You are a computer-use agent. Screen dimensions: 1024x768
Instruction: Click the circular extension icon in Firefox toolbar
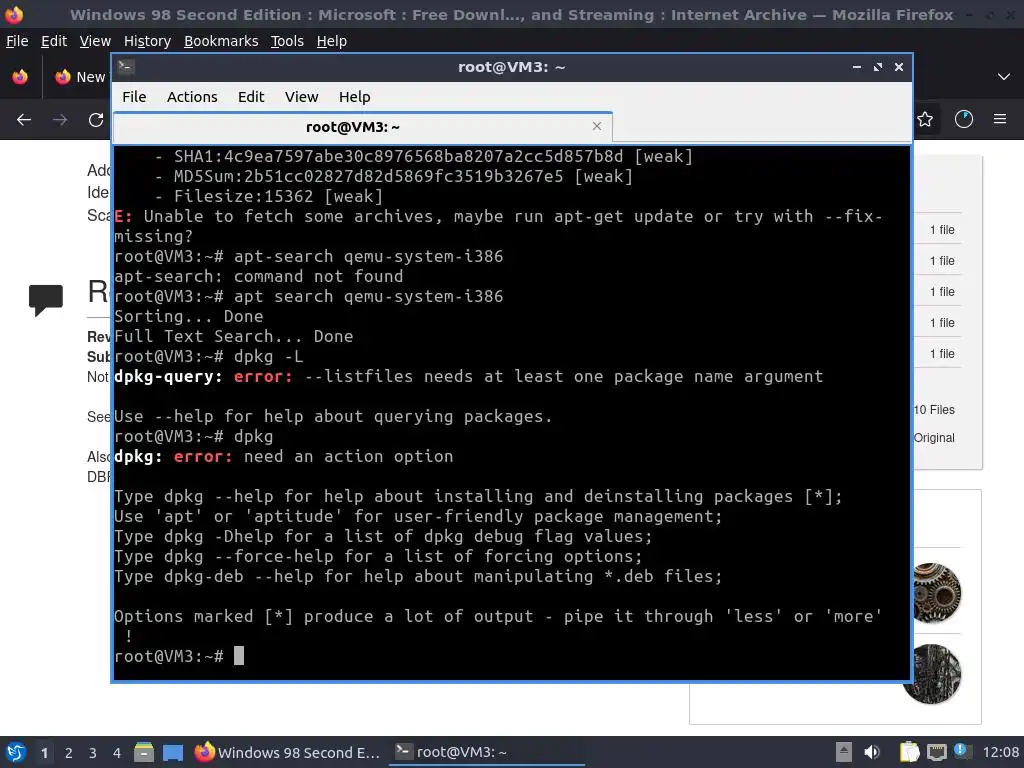pos(963,119)
